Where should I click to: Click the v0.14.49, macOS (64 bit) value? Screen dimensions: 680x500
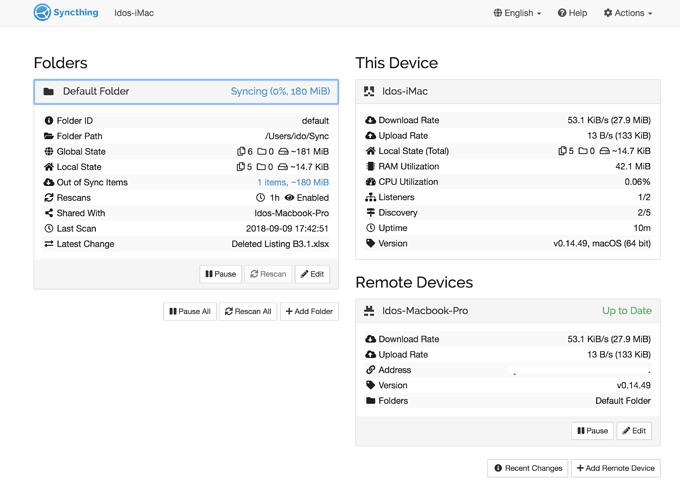pyautogui.click(x=602, y=243)
